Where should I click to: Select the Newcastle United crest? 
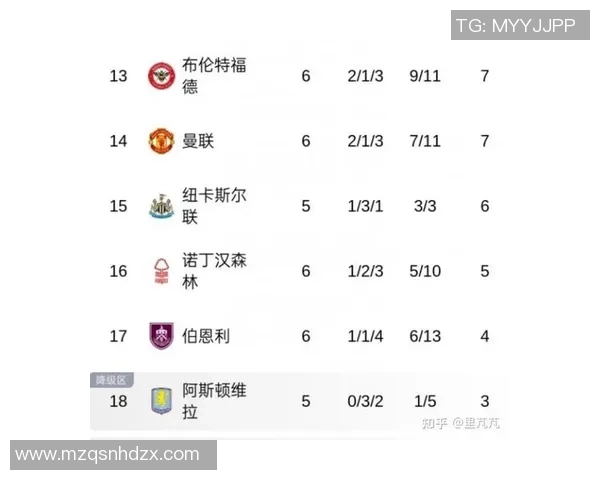coord(160,206)
